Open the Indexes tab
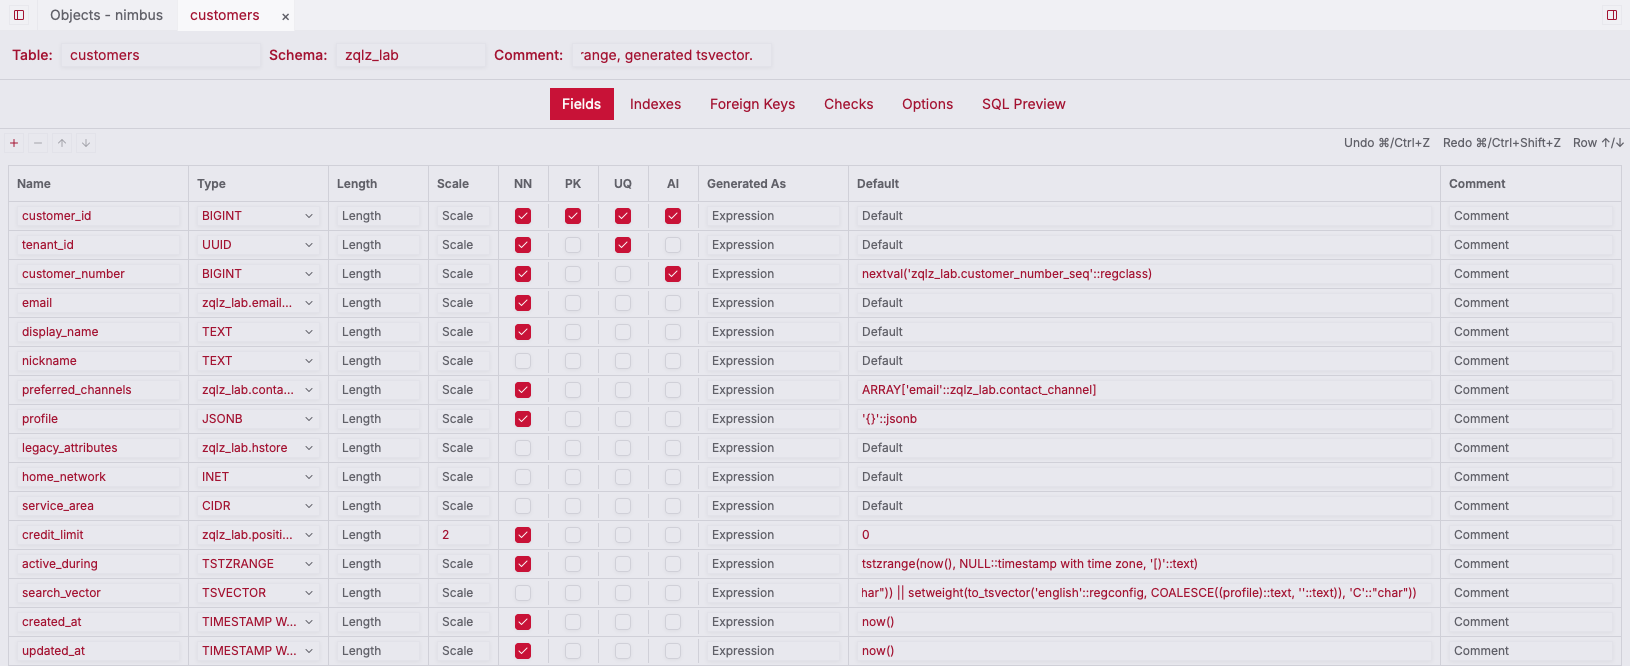 pyautogui.click(x=655, y=104)
